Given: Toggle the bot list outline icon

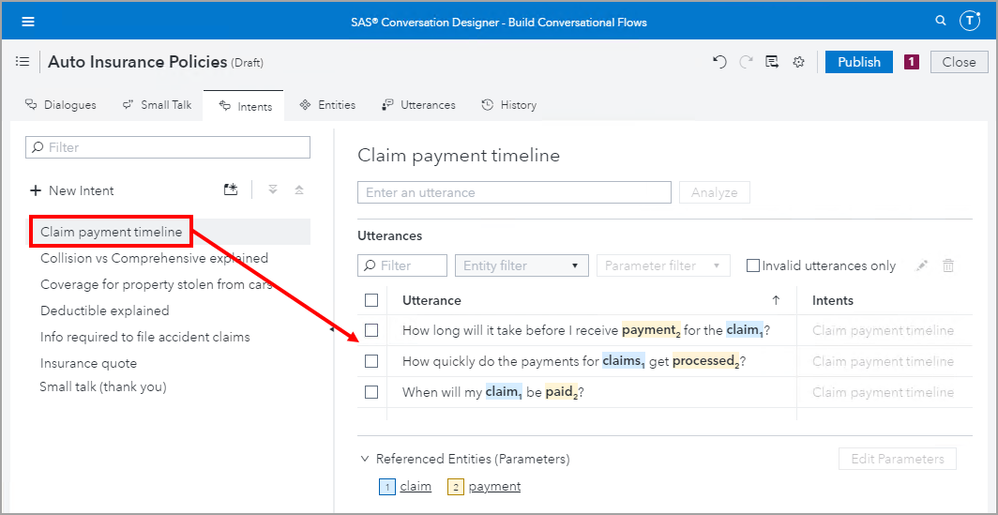Looking at the screenshot, I should click(x=22, y=62).
